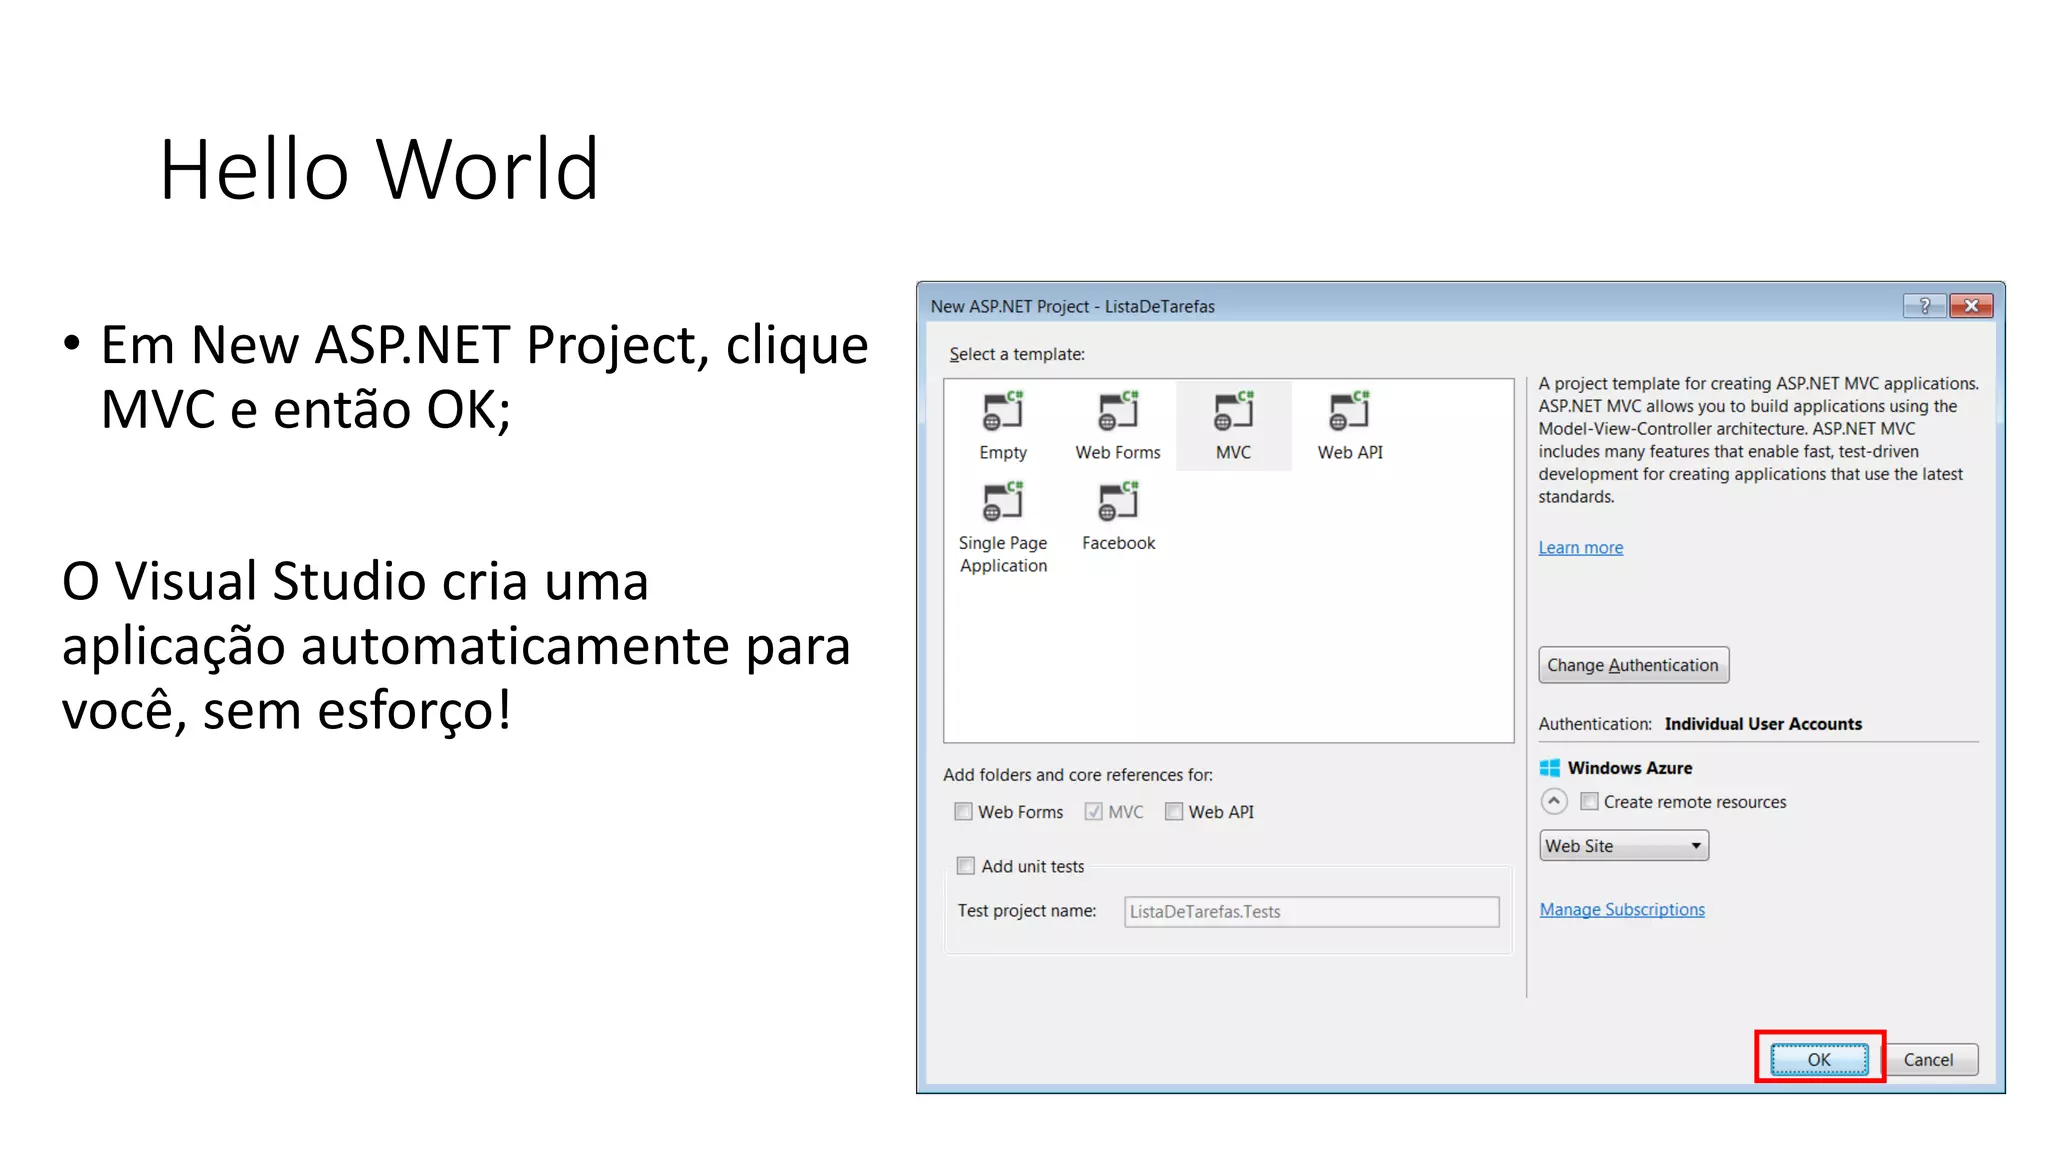
Task: Click the dialog title ListaDeTarefas text
Action: [1159, 306]
